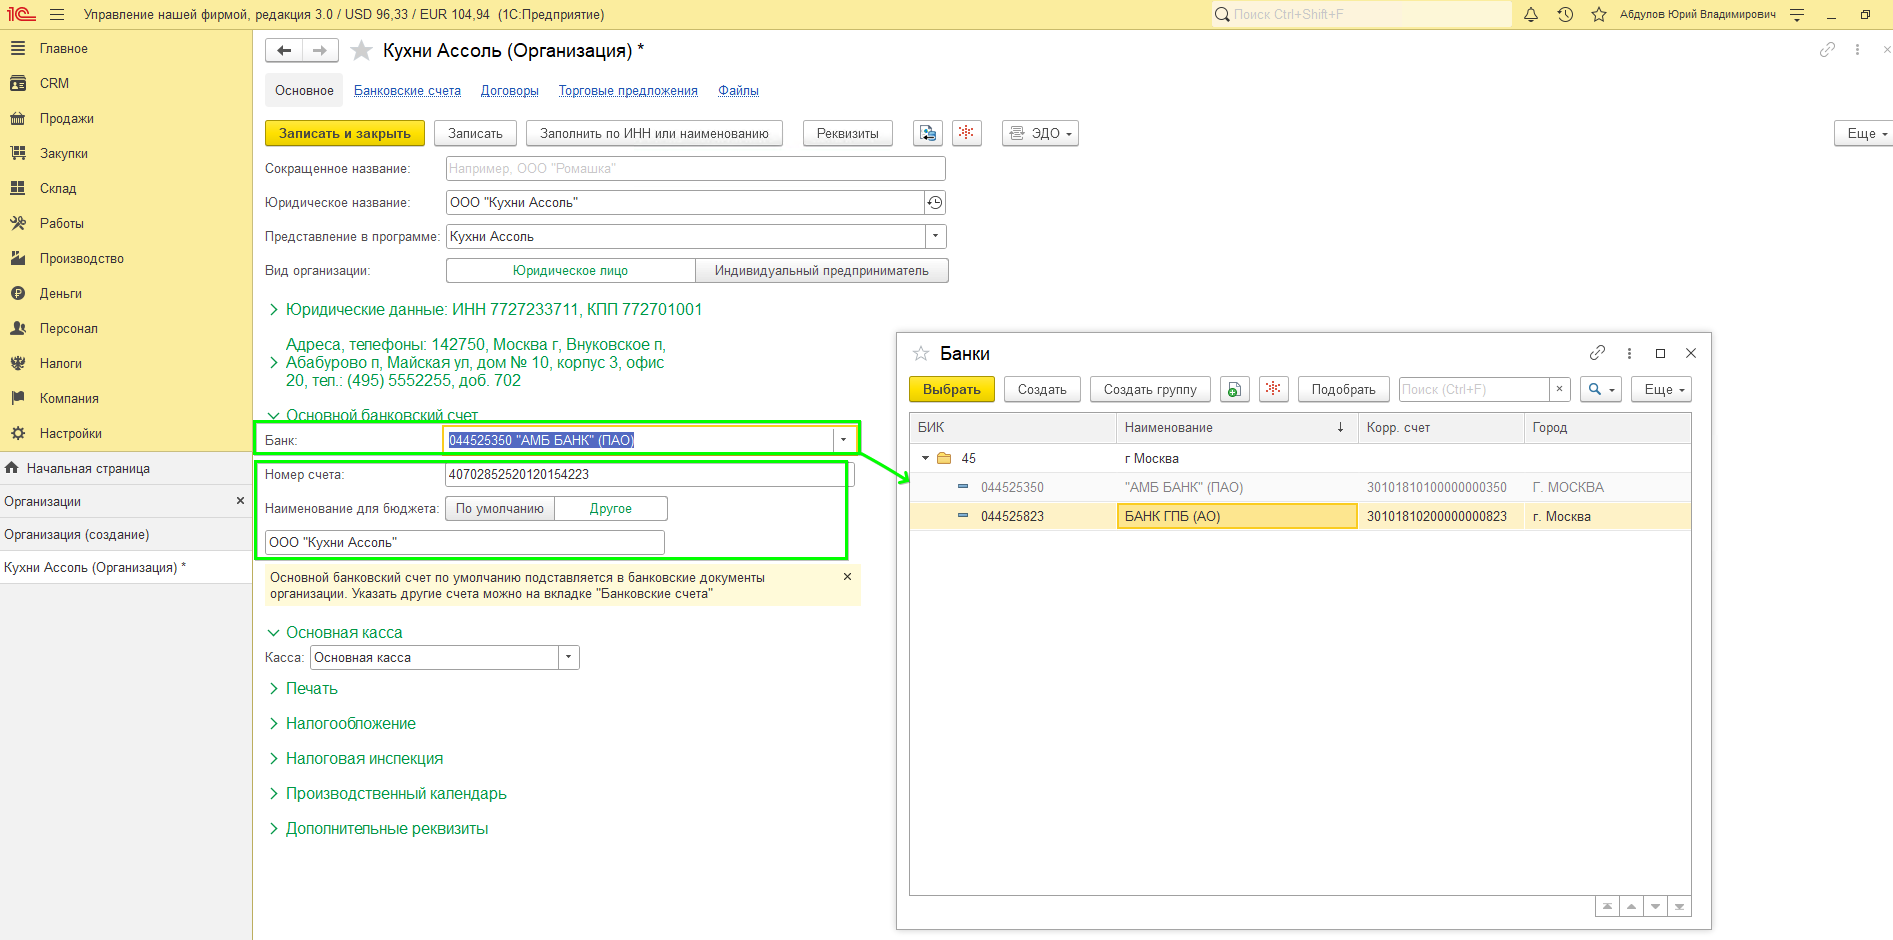Click the Деньги coin icon in sidebar
1893x940 pixels.
[17, 293]
